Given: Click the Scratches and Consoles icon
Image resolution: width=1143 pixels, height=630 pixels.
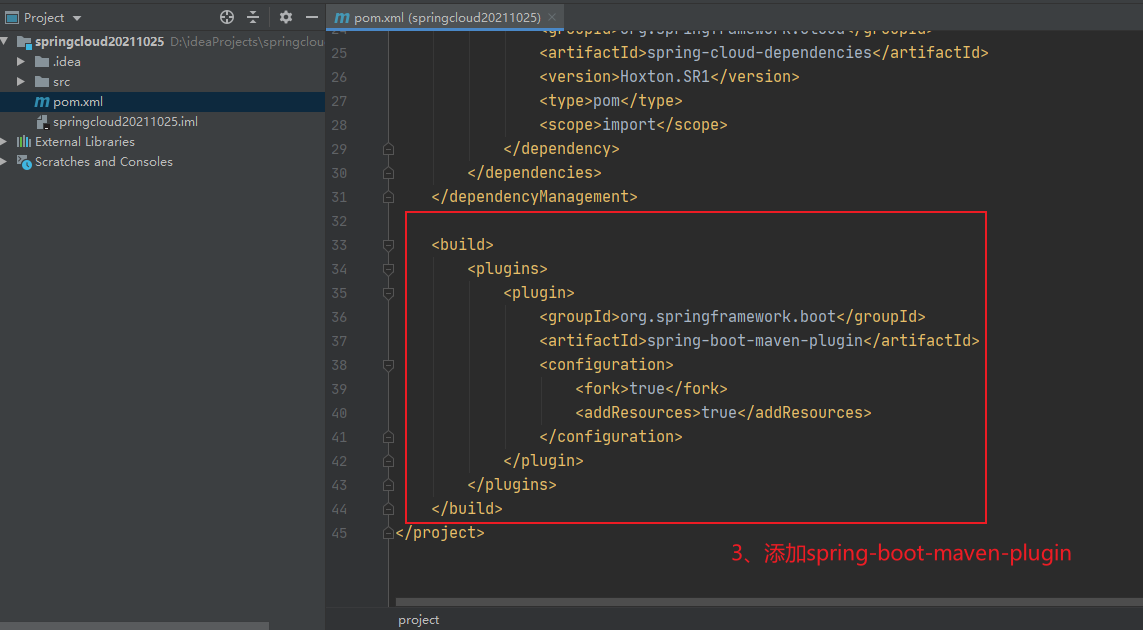Looking at the screenshot, I should click(24, 162).
